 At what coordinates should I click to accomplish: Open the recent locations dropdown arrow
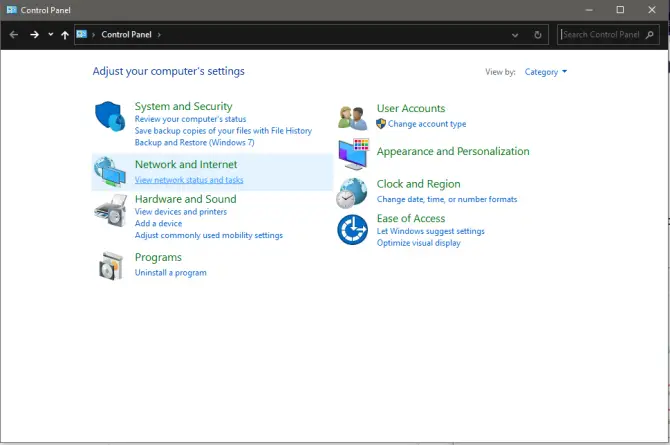click(50, 35)
